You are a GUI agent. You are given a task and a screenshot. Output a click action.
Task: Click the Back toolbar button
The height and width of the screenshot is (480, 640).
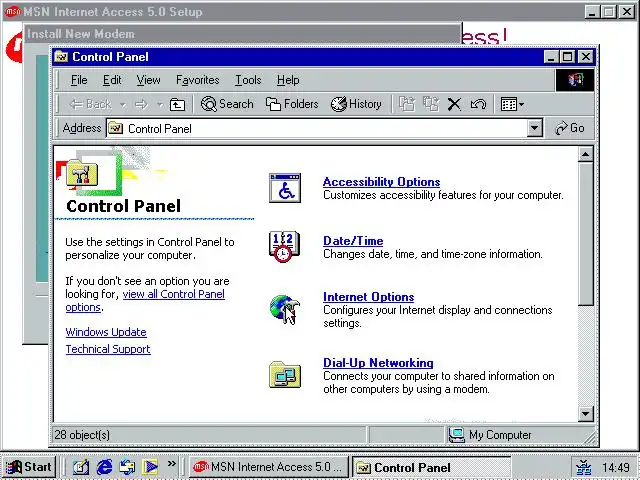(x=90, y=104)
